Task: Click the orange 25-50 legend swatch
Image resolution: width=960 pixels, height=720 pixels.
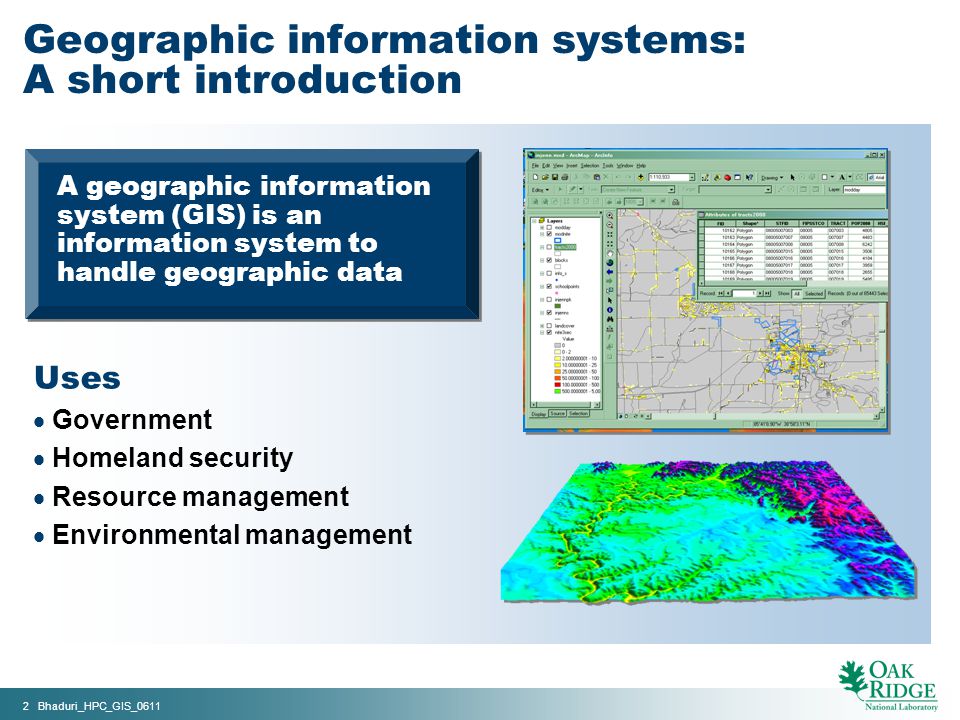Action: tap(557, 371)
